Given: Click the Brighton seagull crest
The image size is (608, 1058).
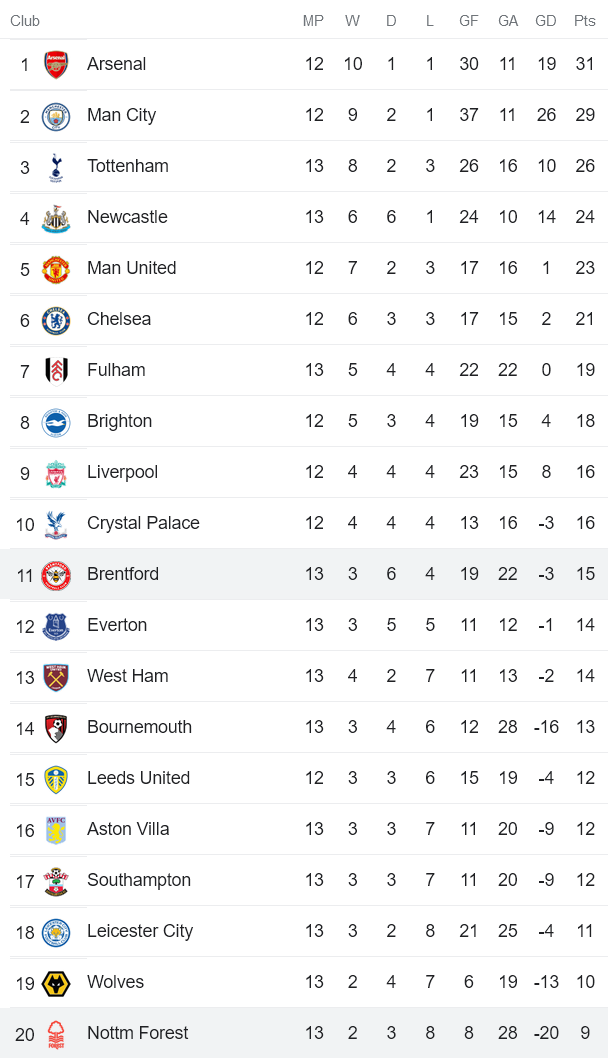Looking at the screenshot, I should pos(56,422).
